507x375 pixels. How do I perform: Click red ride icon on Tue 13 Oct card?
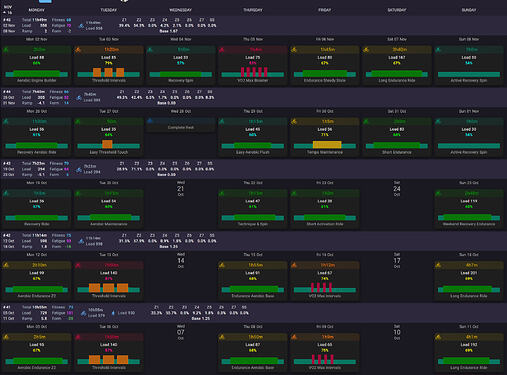point(78,265)
